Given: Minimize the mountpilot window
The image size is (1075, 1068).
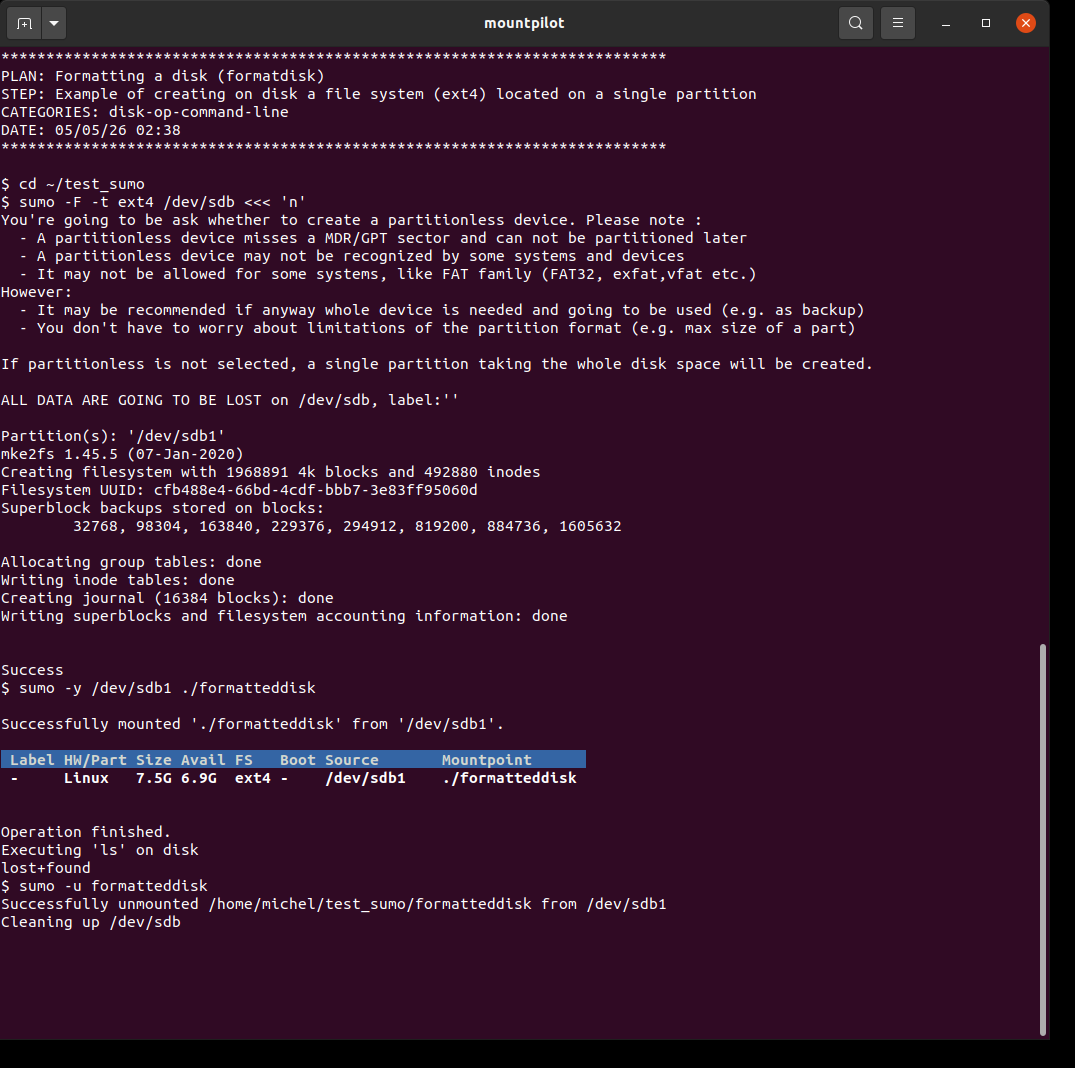Looking at the screenshot, I should coord(946,23).
